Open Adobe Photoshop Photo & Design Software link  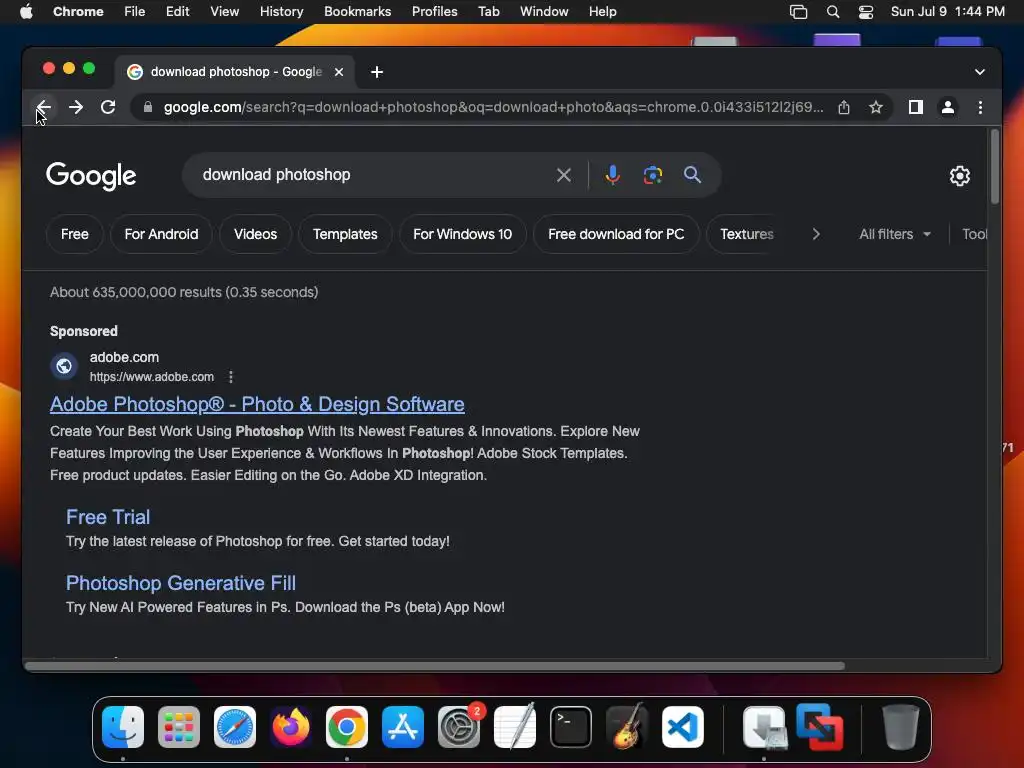[x=257, y=404]
